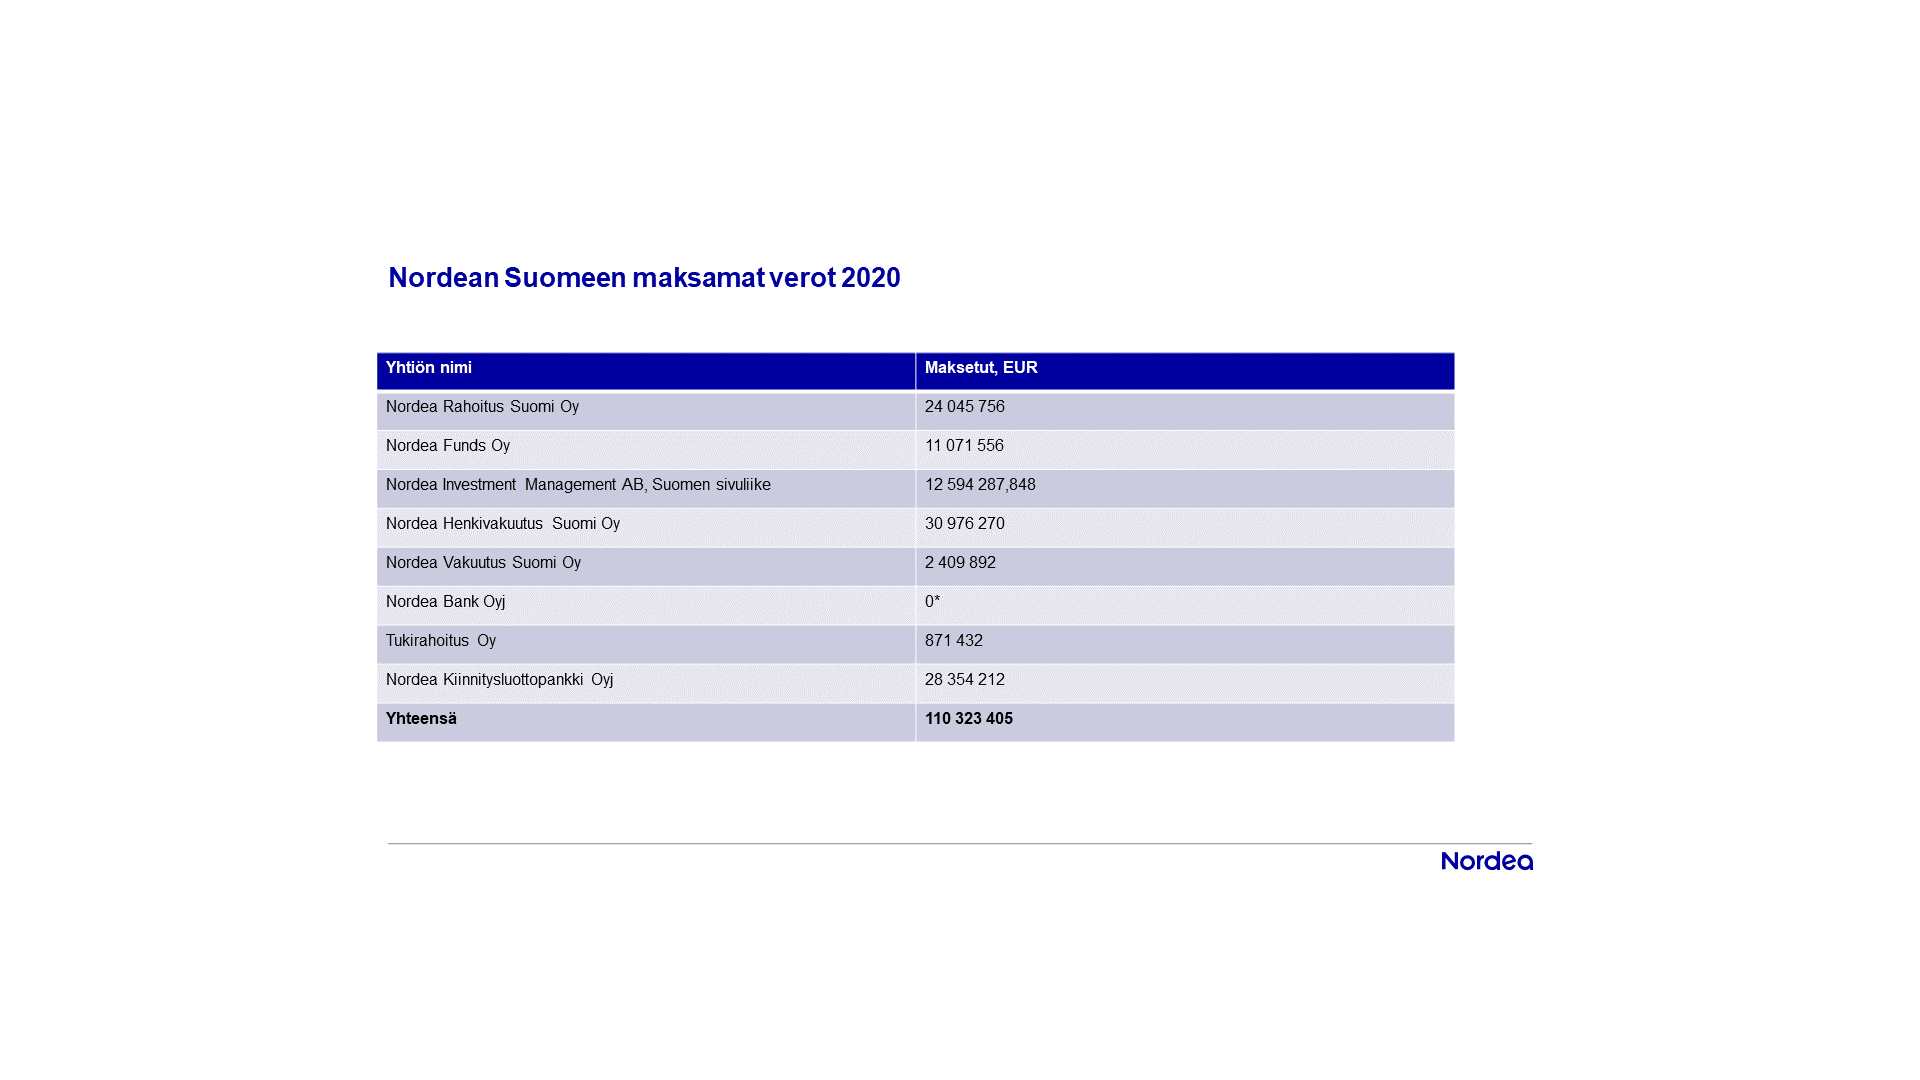The height and width of the screenshot is (1080, 1920).
Task: Click the title Nordean Suomeen maksamat verot 2020
Action: pos(644,278)
